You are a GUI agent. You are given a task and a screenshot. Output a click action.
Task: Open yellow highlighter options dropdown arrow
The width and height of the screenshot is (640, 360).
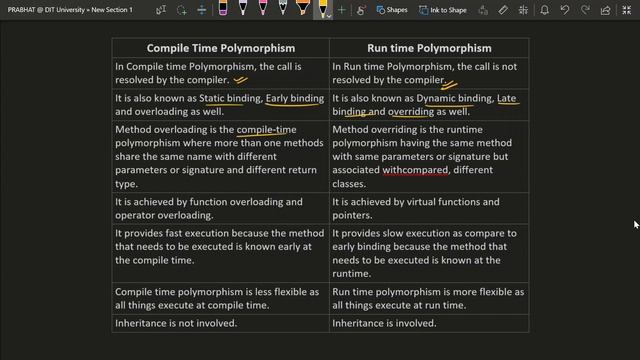pos(329,16)
